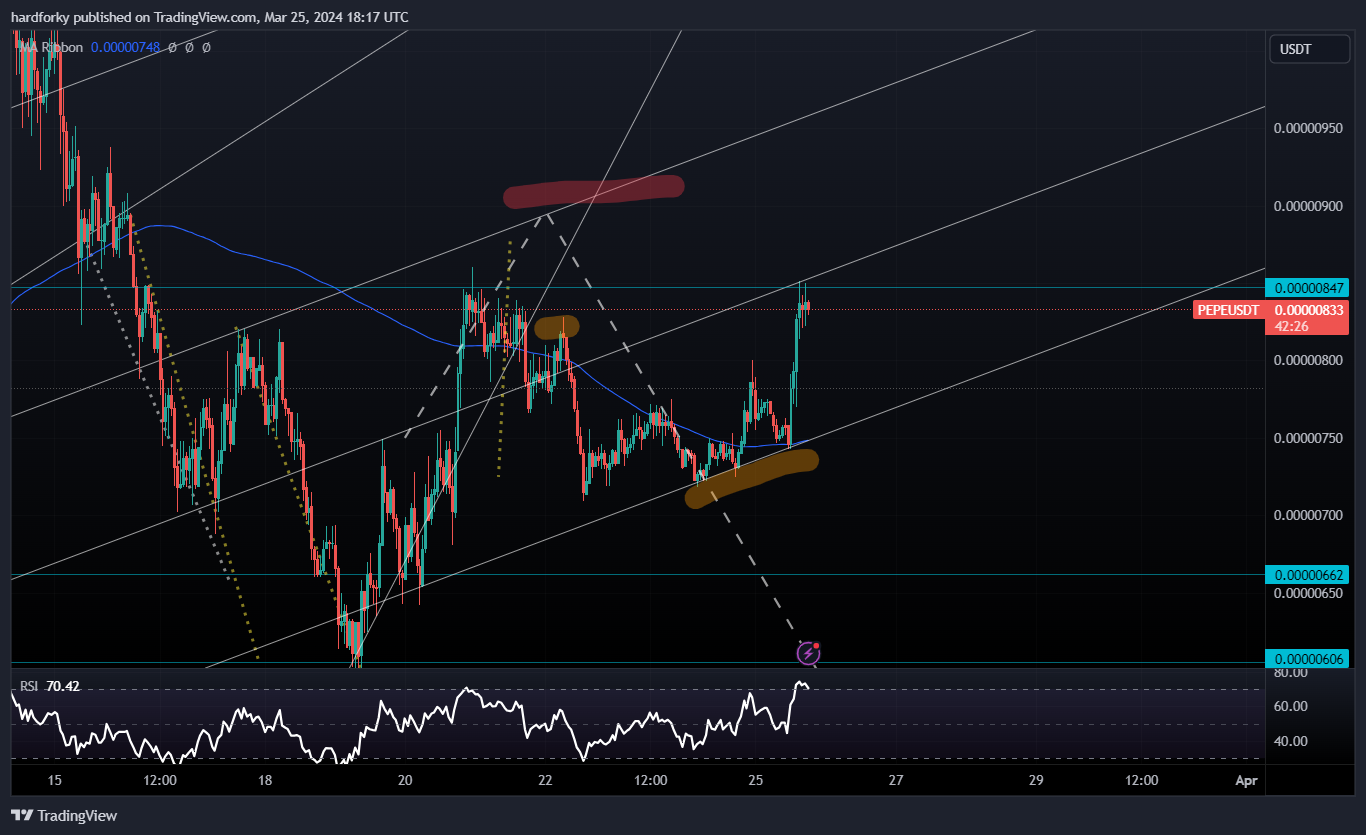Viewport: 1366px width, 835px height.
Task: Click the date label 20 on time axis
Action: click(405, 780)
